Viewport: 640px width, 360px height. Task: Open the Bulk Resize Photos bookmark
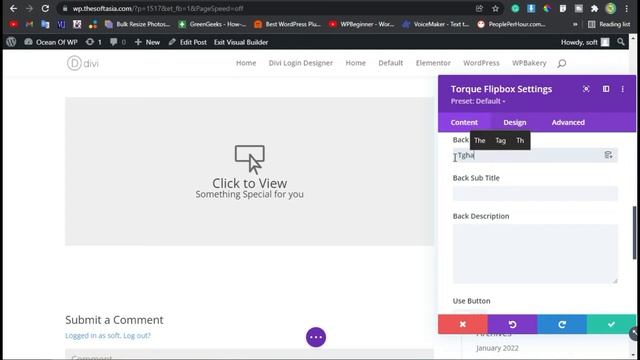(x=138, y=24)
